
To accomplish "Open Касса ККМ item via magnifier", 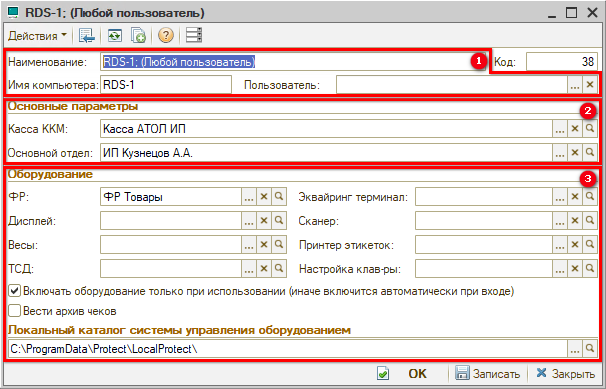I will tap(590, 129).
